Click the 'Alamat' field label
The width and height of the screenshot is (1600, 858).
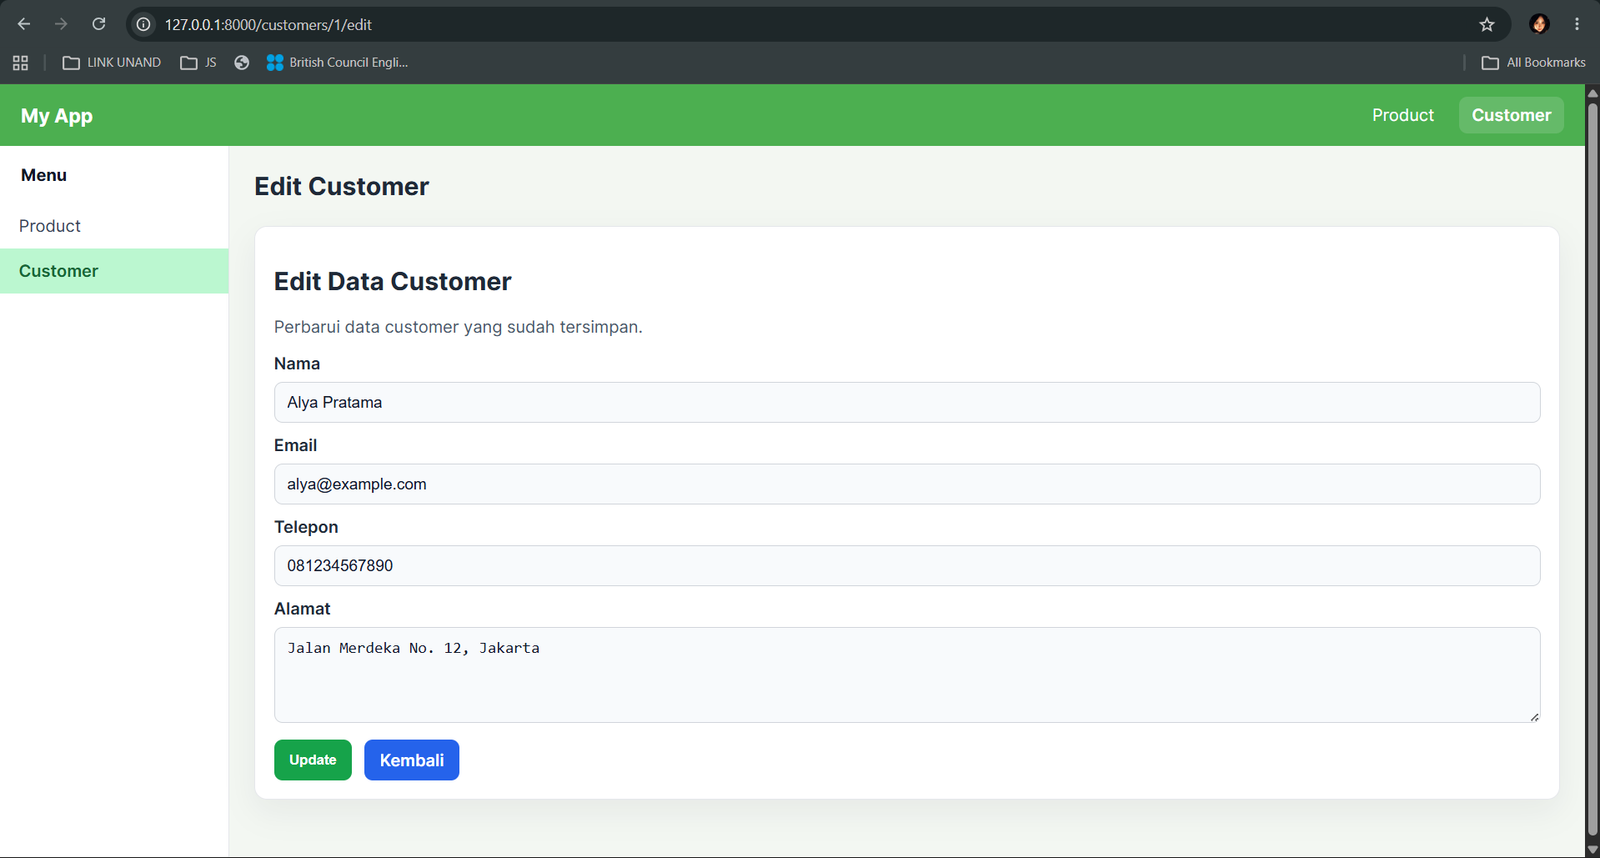point(302,609)
